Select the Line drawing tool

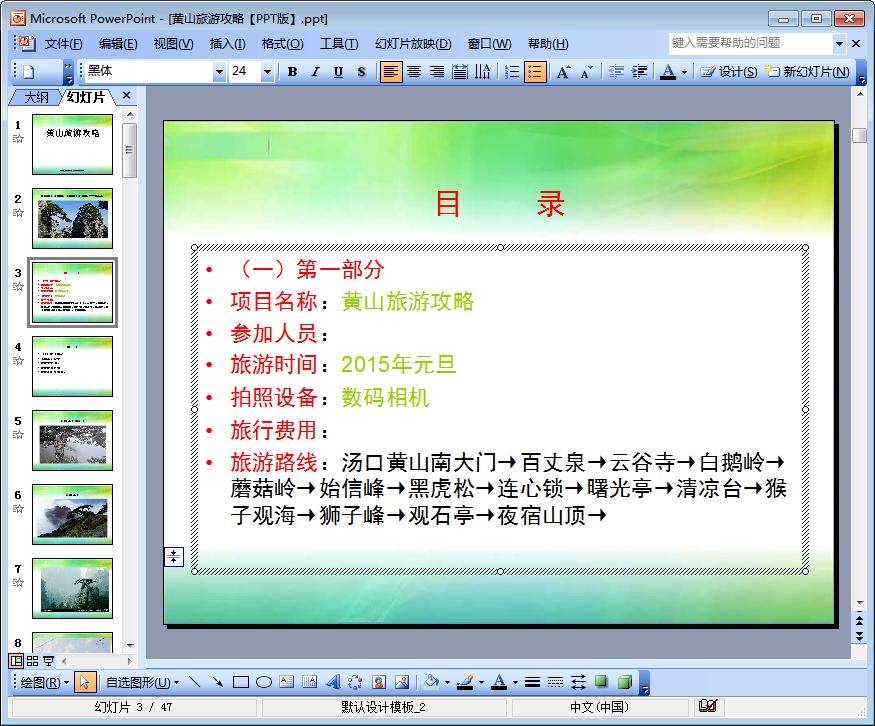195,682
